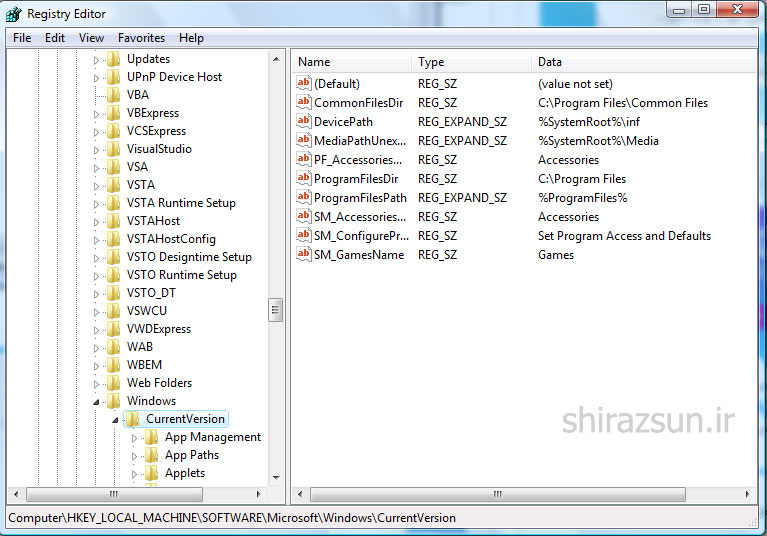The height and width of the screenshot is (536, 767).
Task: Click the status bar registry path
Action: [232, 517]
